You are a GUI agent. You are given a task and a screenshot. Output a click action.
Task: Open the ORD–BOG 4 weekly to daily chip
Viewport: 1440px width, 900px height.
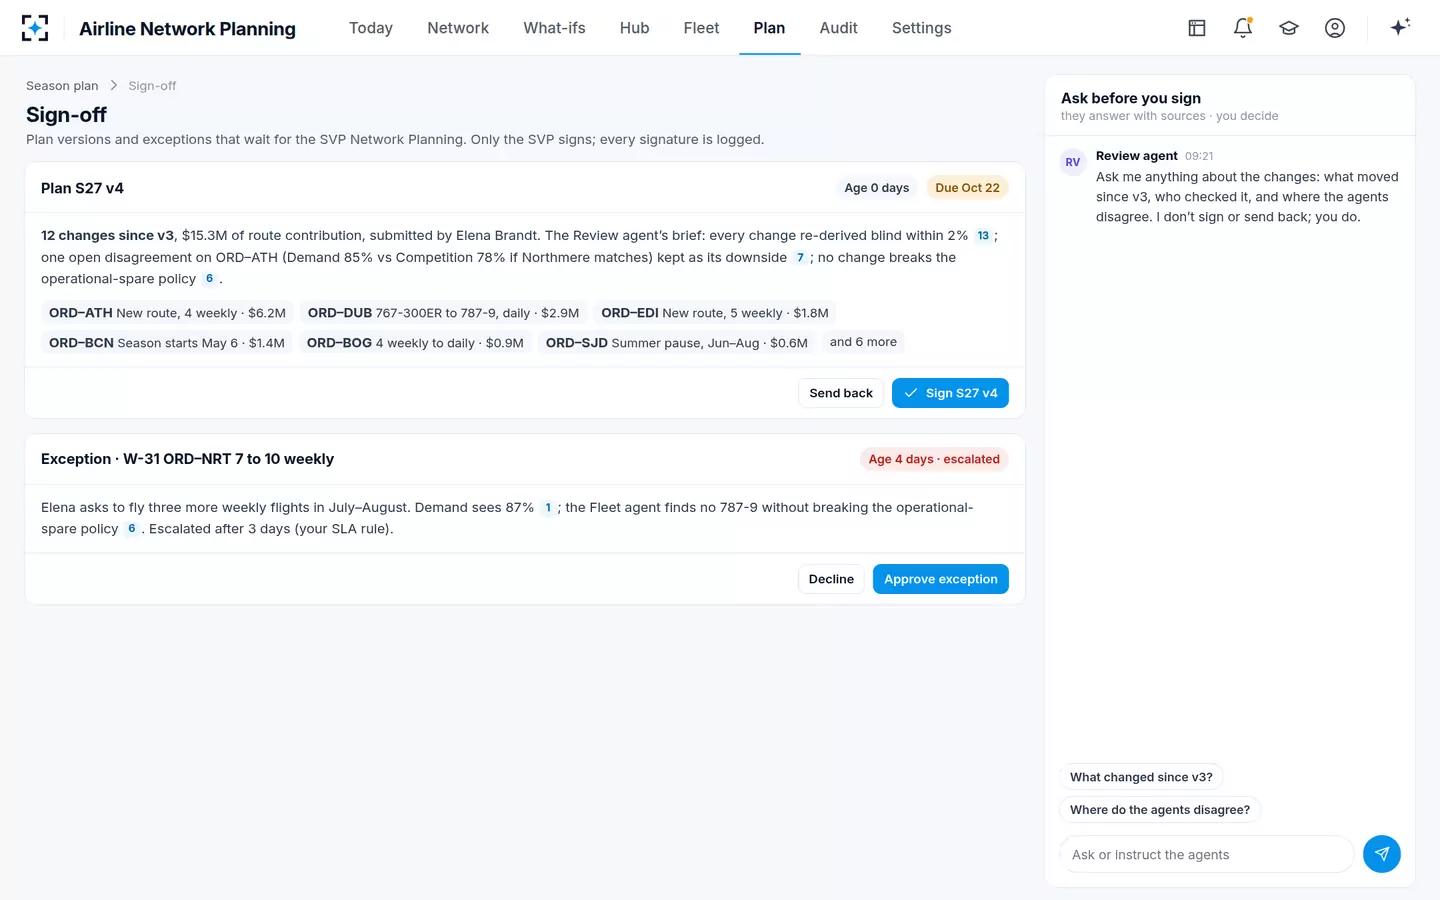tap(415, 343)
